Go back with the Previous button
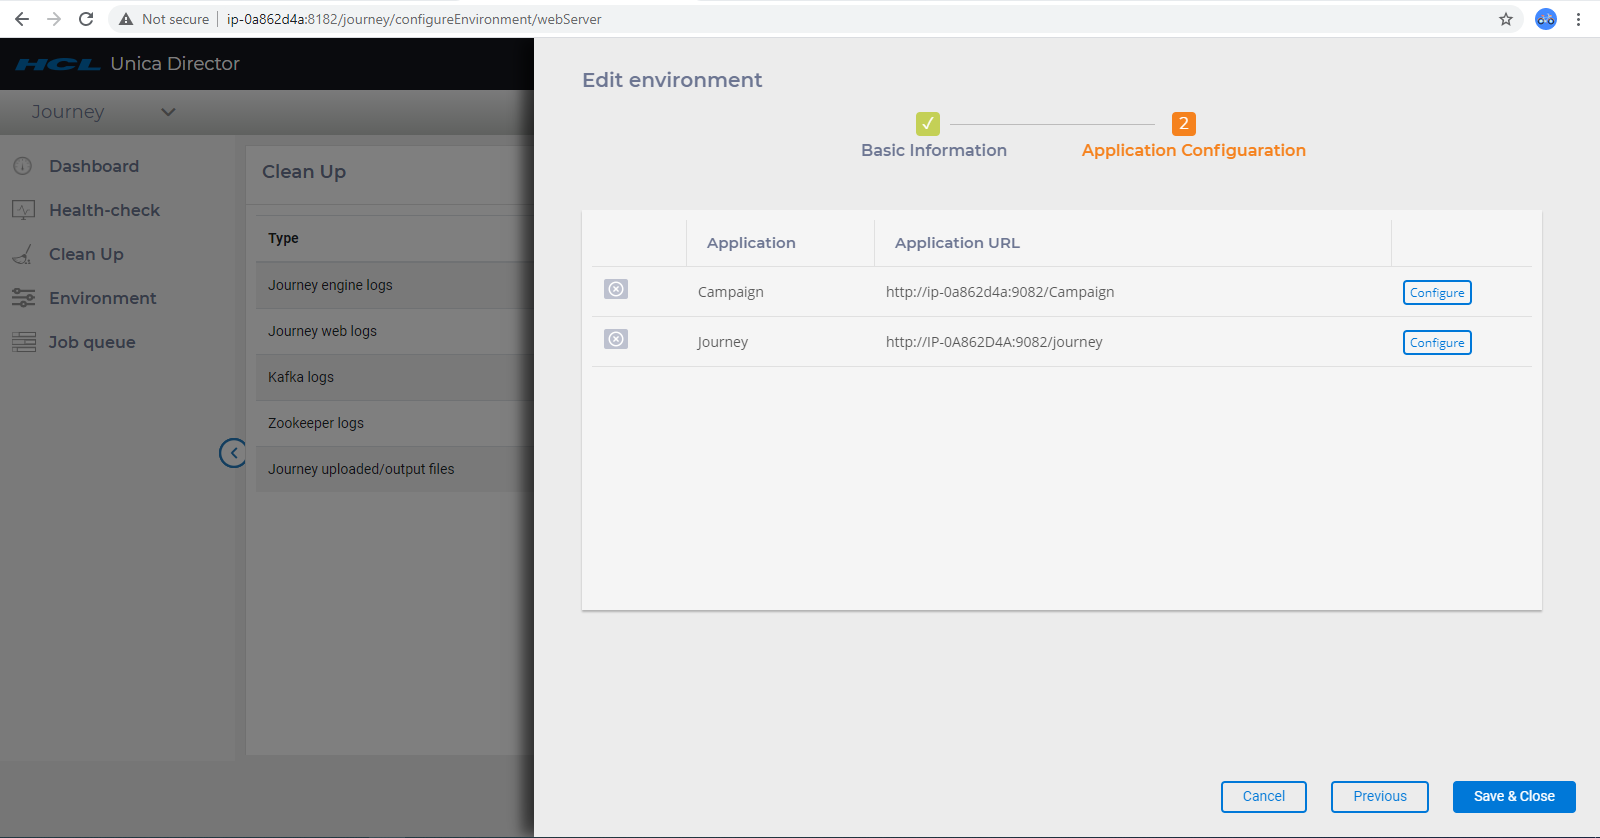 (1380, 797)
